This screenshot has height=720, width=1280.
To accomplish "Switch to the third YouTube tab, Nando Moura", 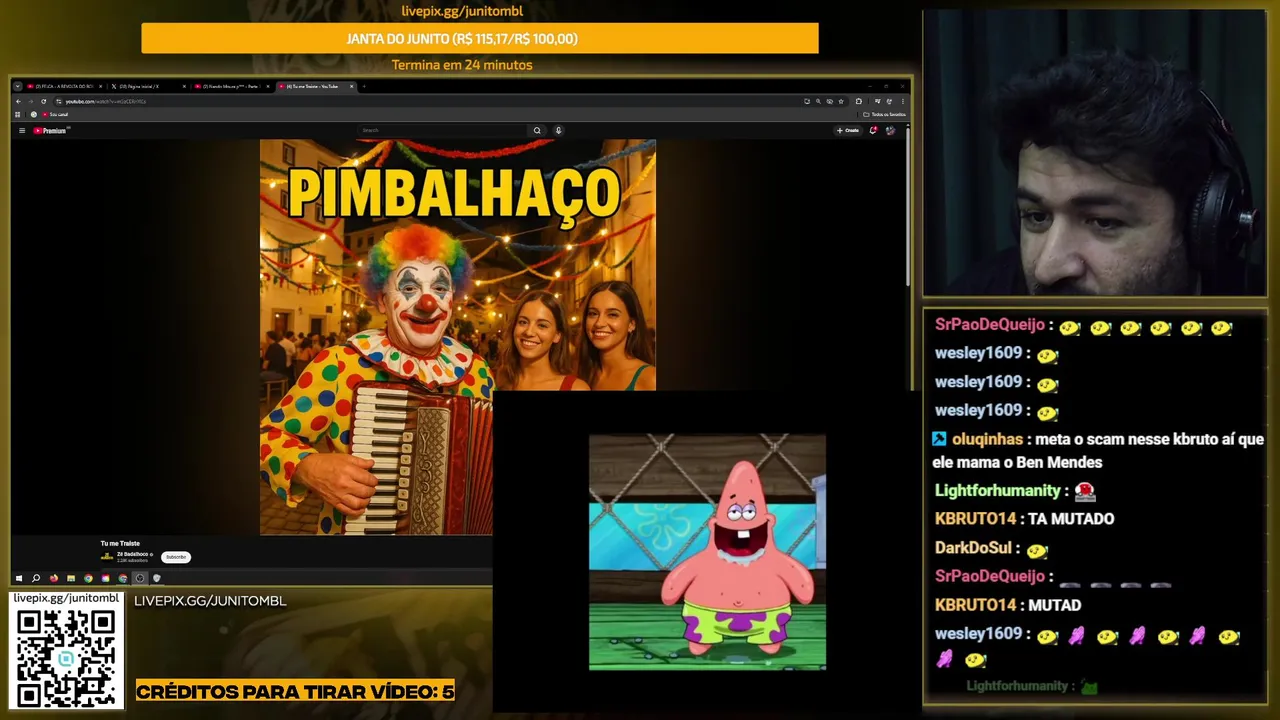I will coord(232,86).
